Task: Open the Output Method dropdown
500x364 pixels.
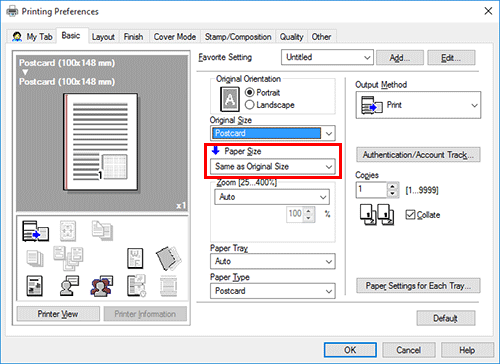Action: pos(418,105)
